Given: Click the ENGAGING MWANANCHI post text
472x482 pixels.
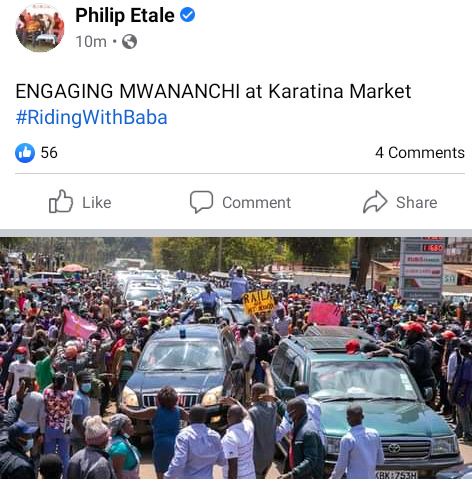Looking at the screenshot, I should click(x=213, y=91).
